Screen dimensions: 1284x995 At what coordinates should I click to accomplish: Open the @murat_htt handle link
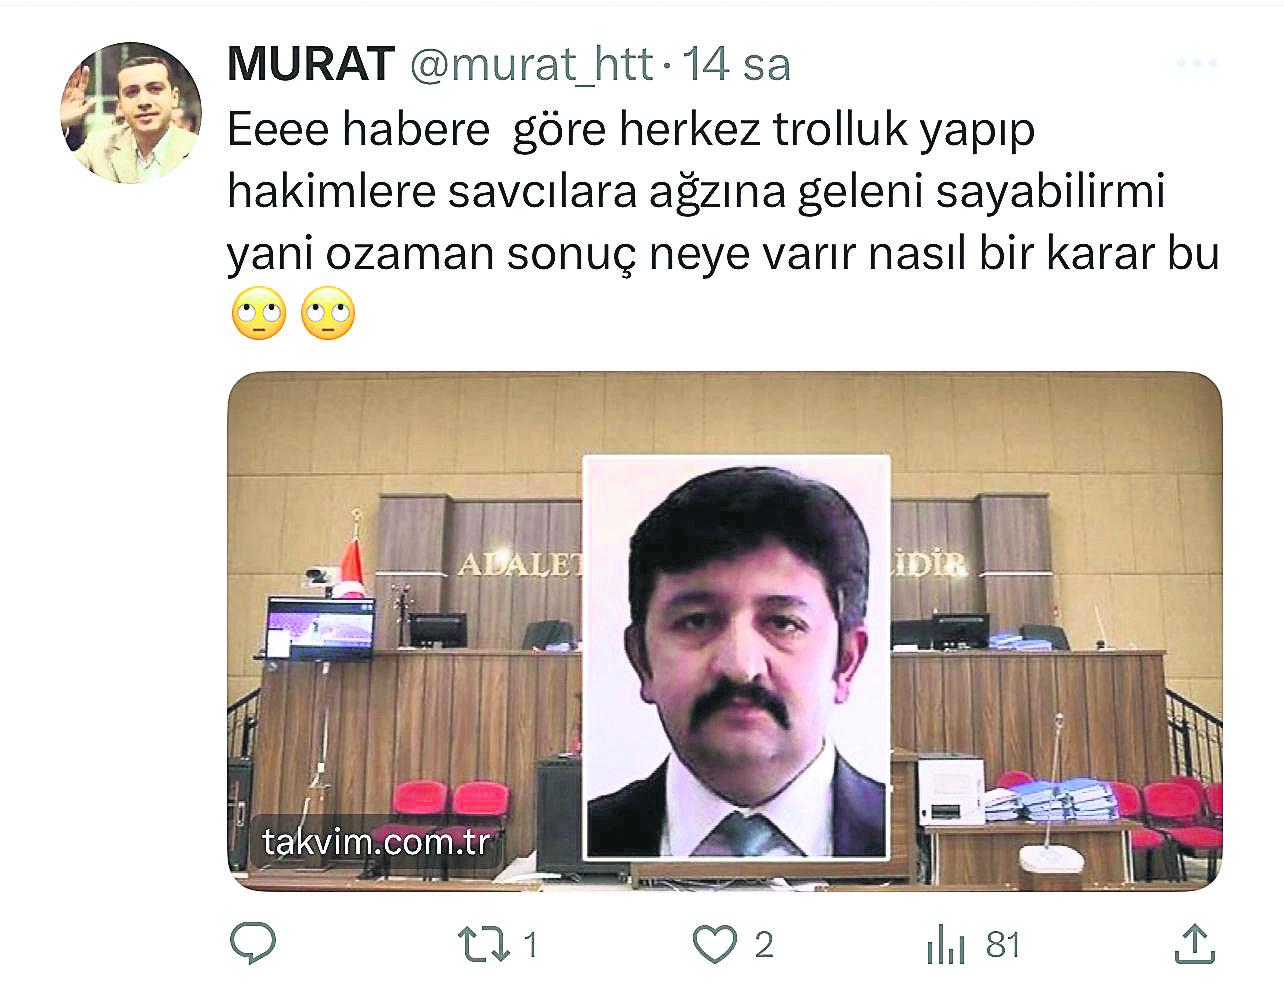(x=531, y=65)
